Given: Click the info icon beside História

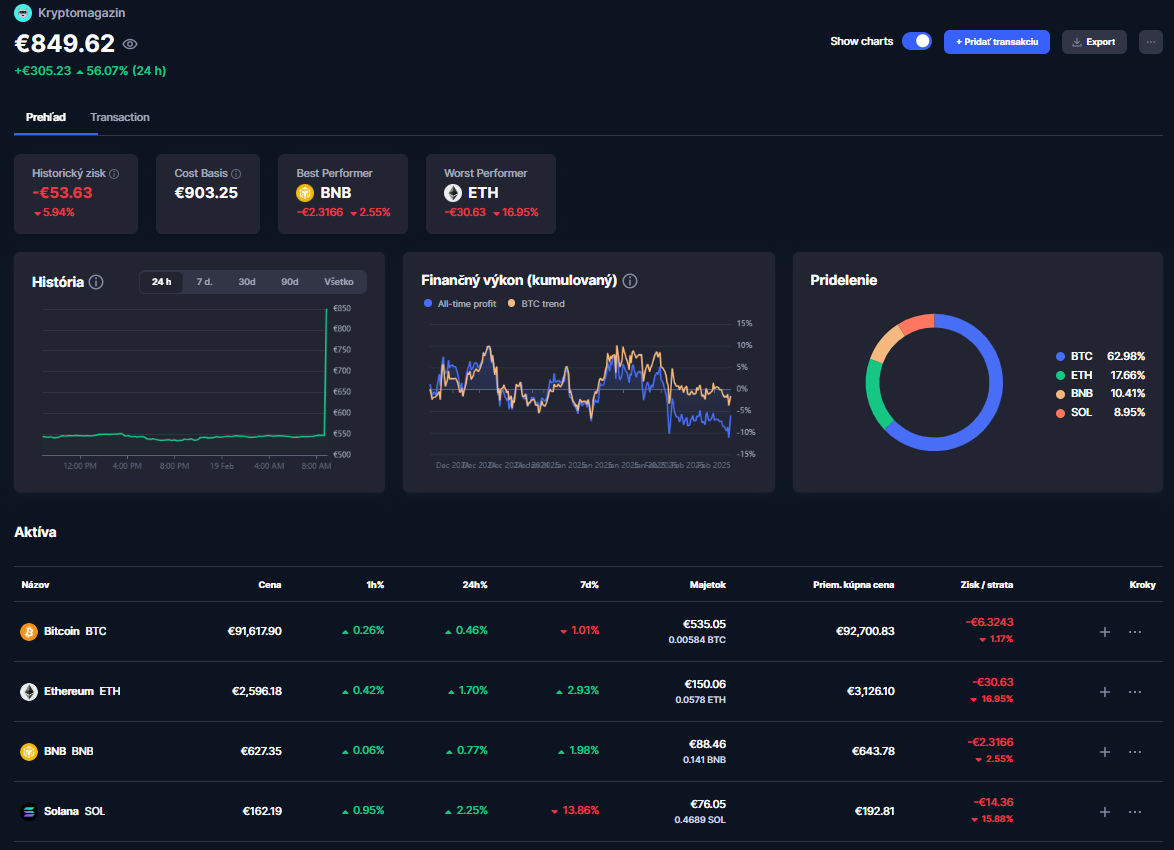Looking at the screenshot, I should click(x=96, y=282).
